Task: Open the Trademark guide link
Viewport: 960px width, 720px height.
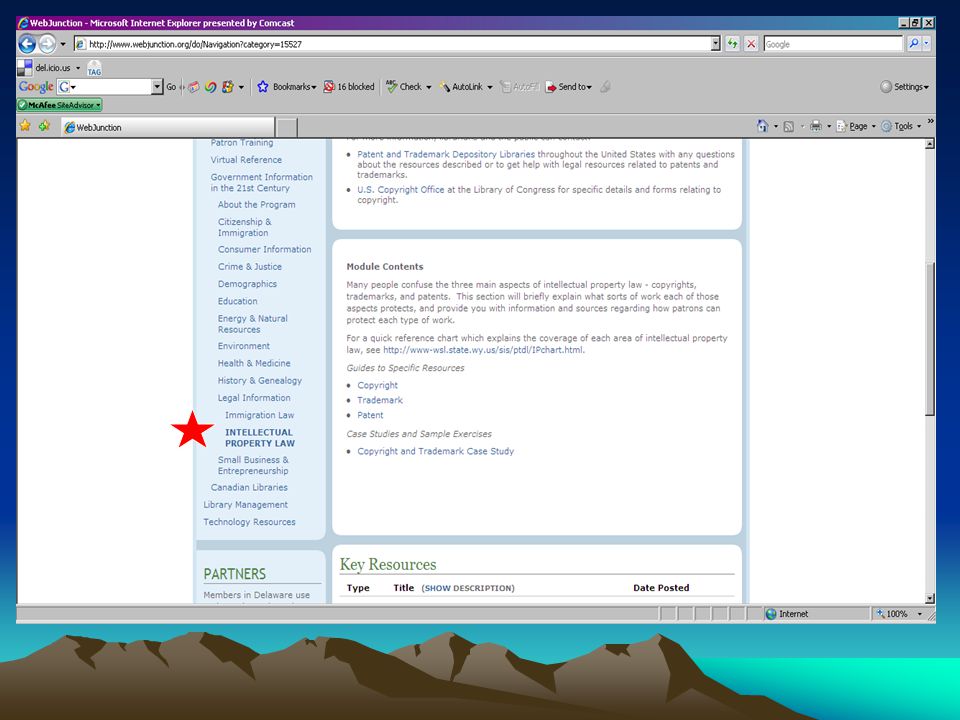Action: 380,400
